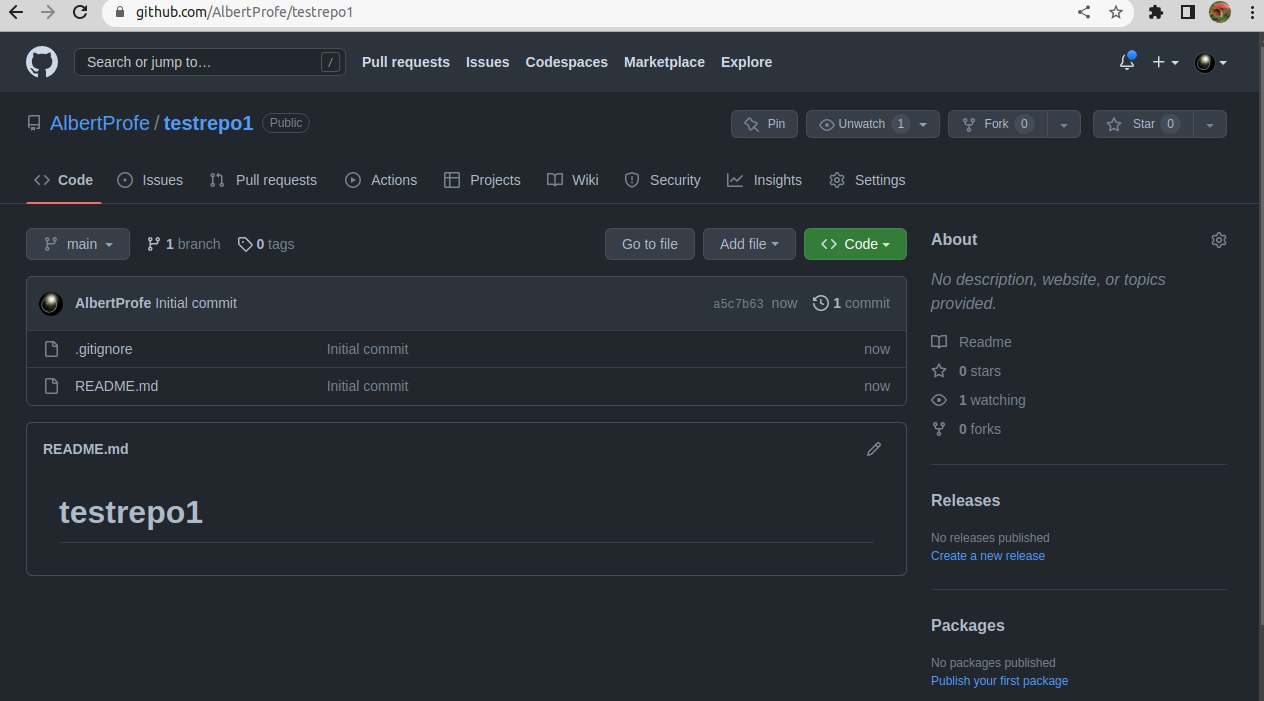This screenshot has height=701, width=1264.
Task: Open About settings gear icon
Action: (x=1218, y=240)
